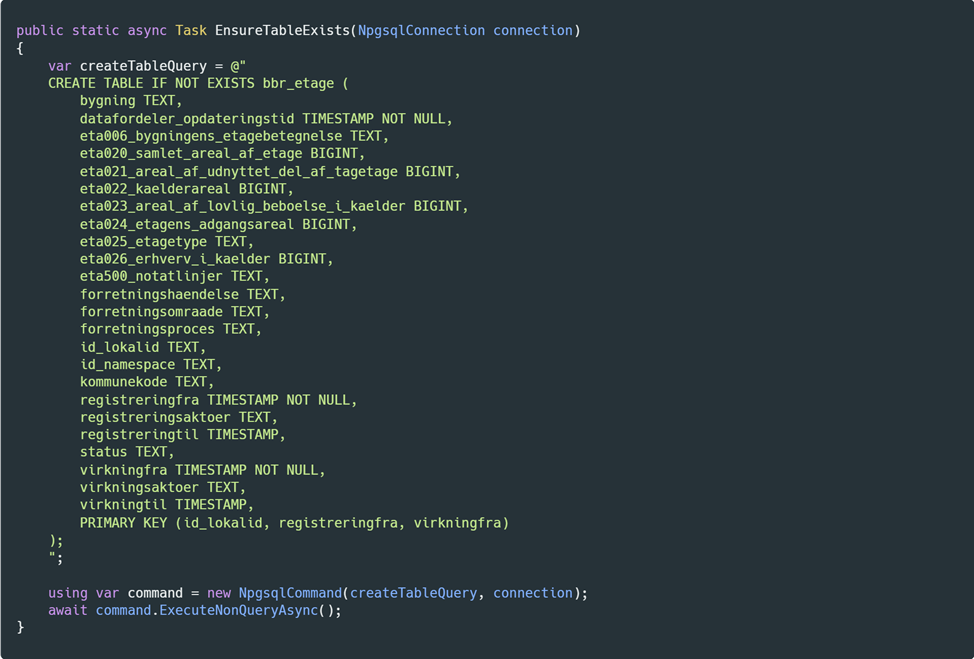Click the eta500_notatlinjer column name
This screenshot has height=659, width=974.
pyautogui.click(x=151, y=277)
